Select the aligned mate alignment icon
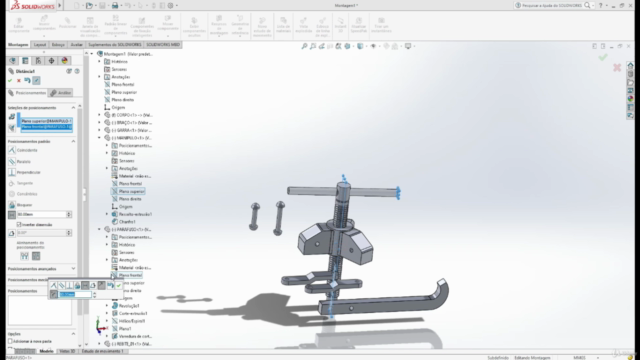This screenshot has width=640, height=360. tap(24, 256)
